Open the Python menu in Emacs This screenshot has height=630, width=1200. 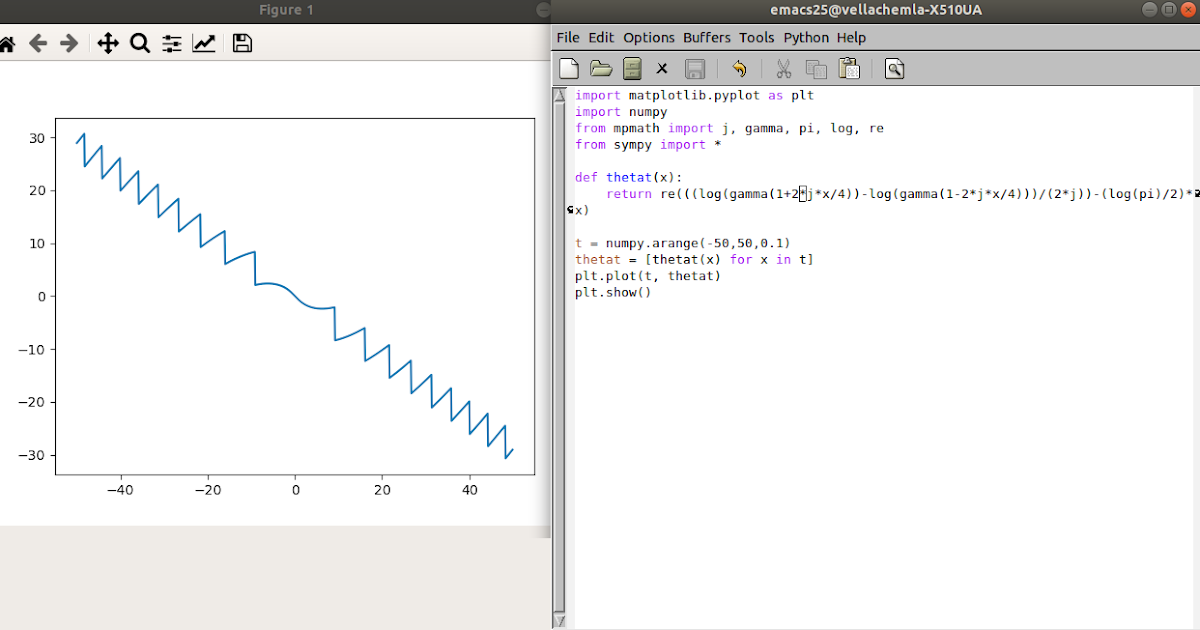click(806, 37)
